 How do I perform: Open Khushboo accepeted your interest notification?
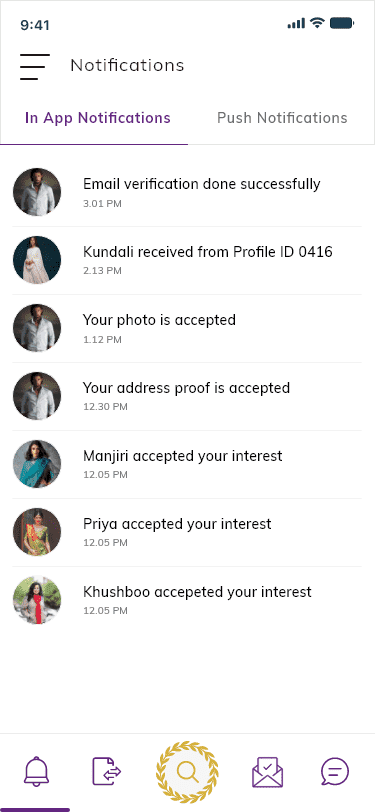tap(188, 600)
